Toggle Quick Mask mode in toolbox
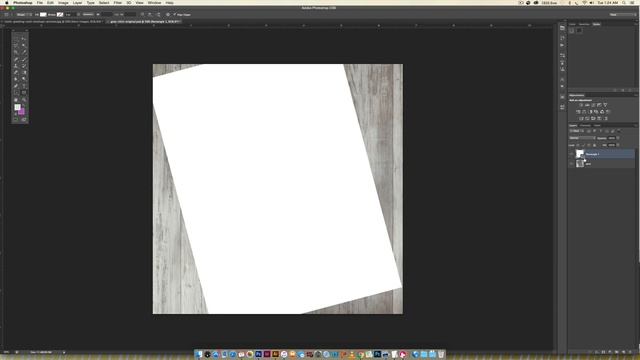640x360 pixels. click(x=16, y=119)
